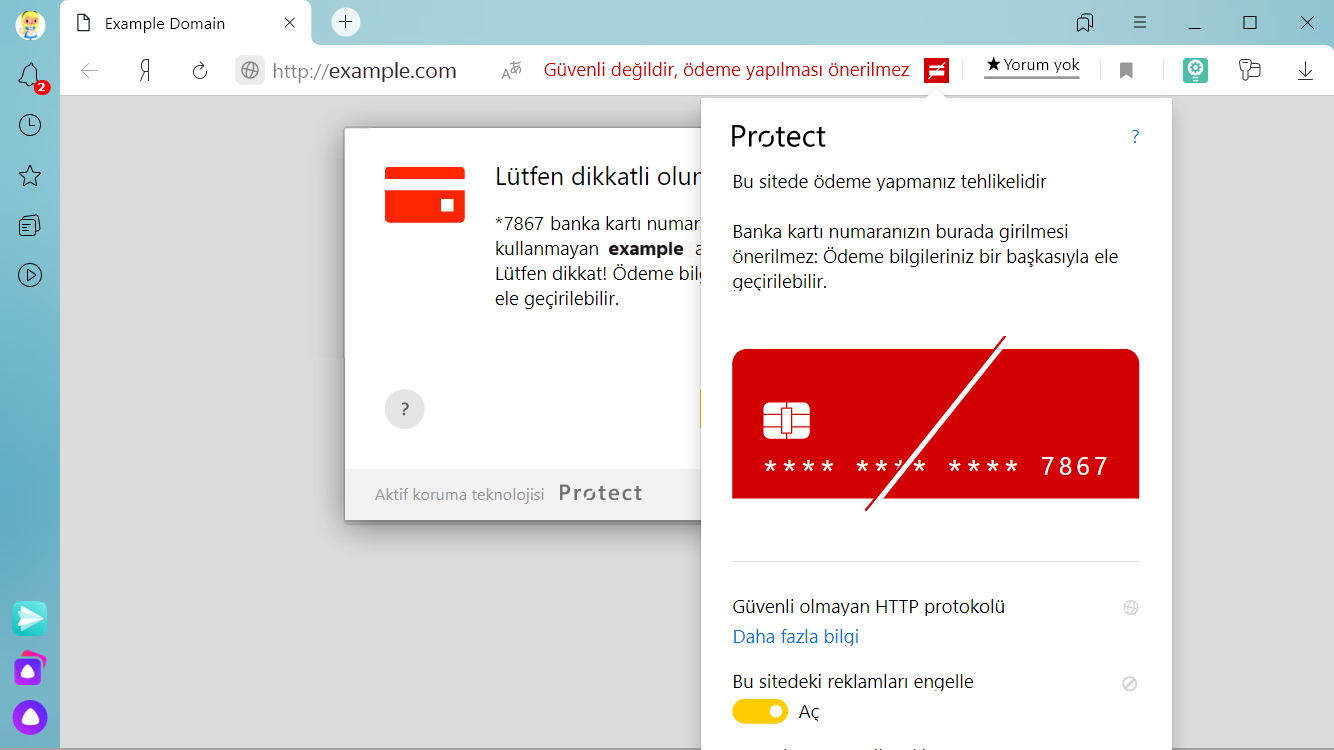Click Güvenli olmayan HTTP protokolü text
Screen dimensions: 1334x750
point(869,607)
